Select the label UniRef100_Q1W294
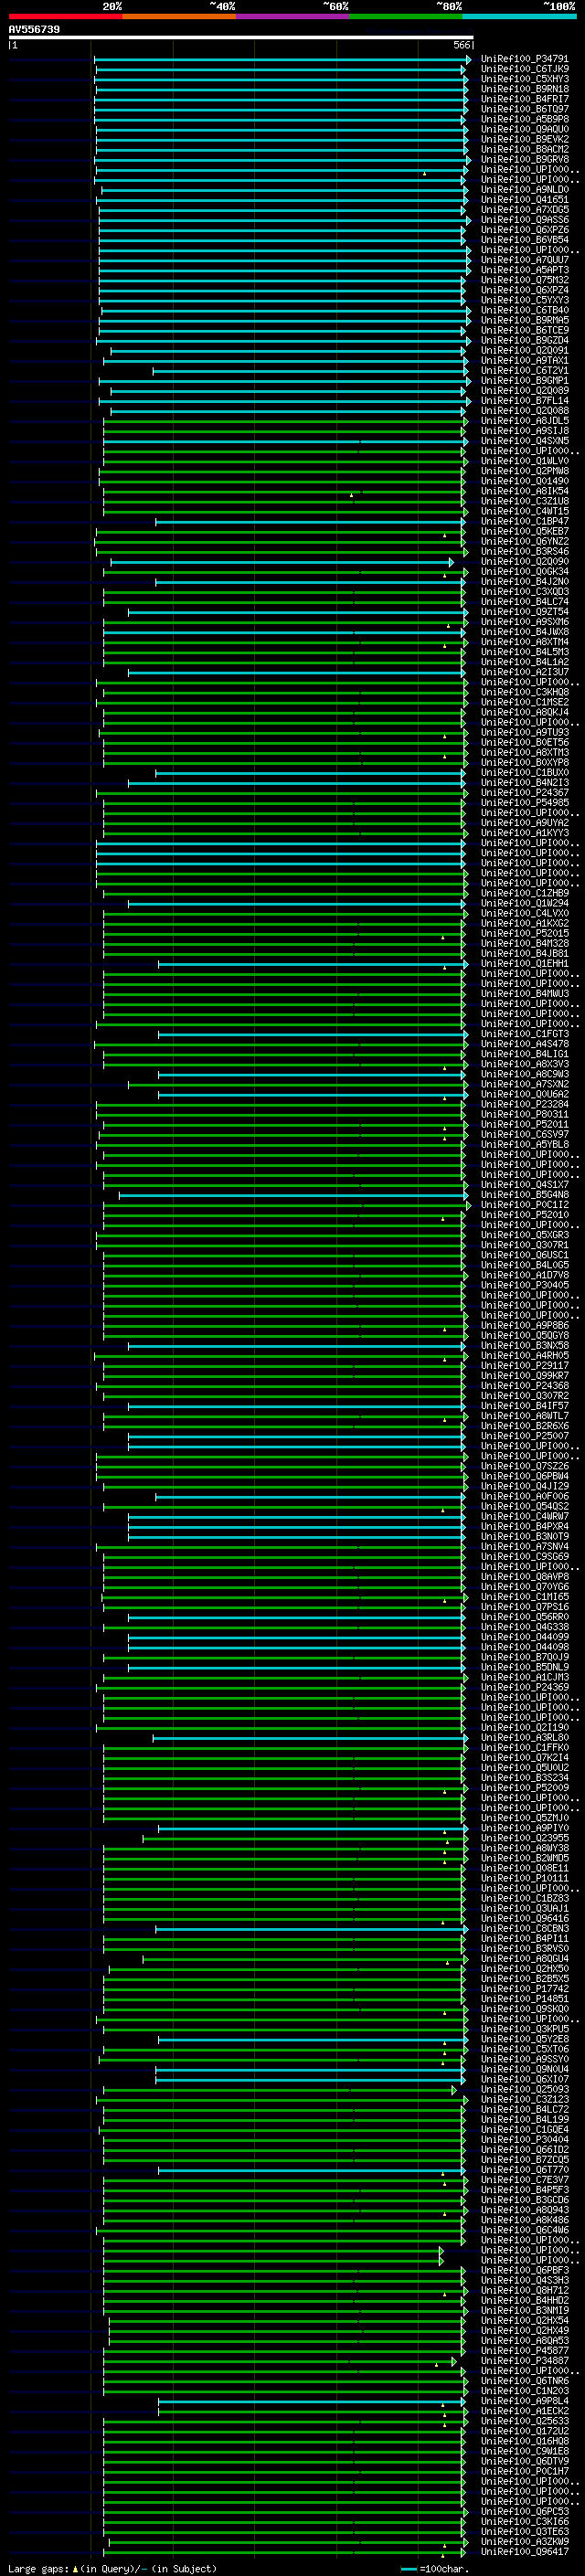585x2576 pixels. point(525,903)
